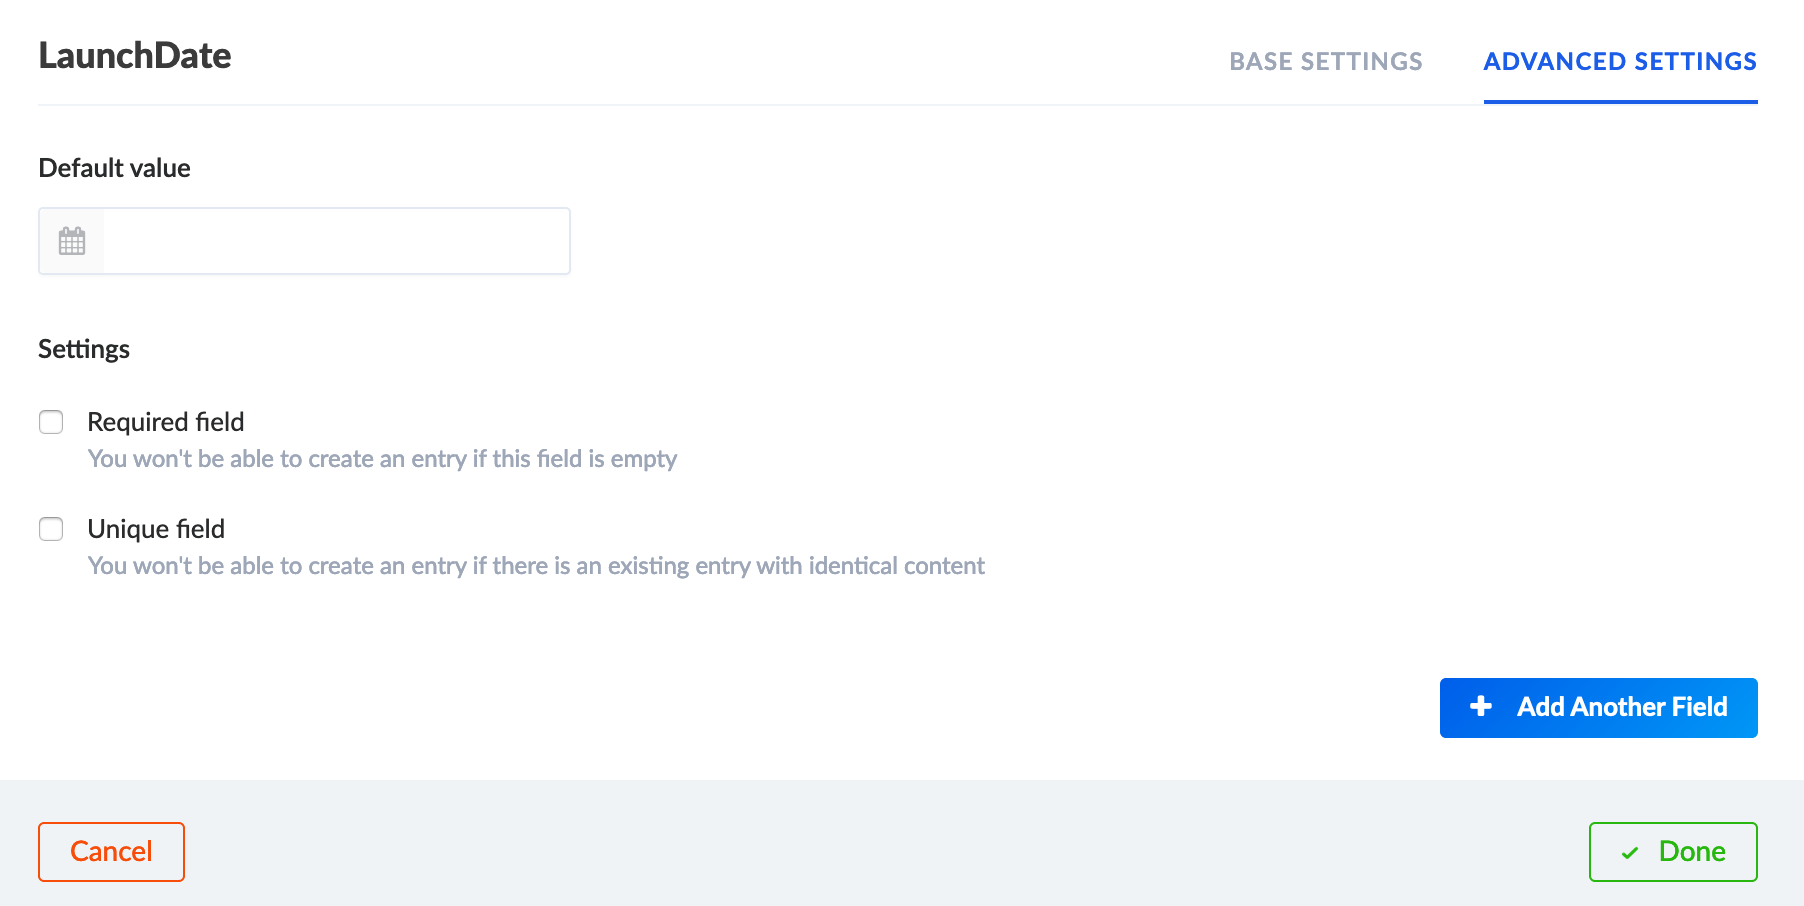Switch to the Base Settings tab

click(1326, 61)
